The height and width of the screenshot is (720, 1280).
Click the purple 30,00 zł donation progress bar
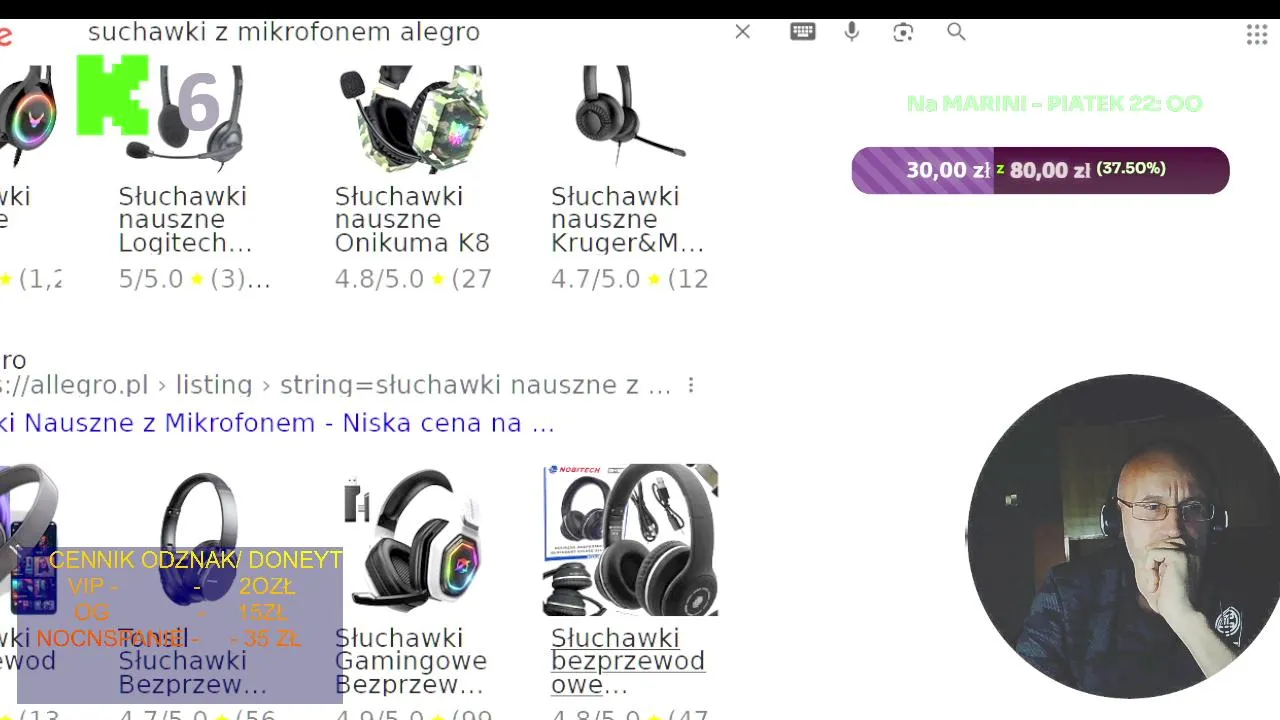point(1040,170)
